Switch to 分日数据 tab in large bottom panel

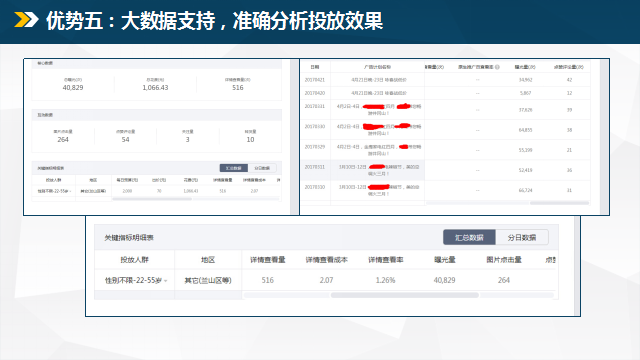click(x=522, y=238)
